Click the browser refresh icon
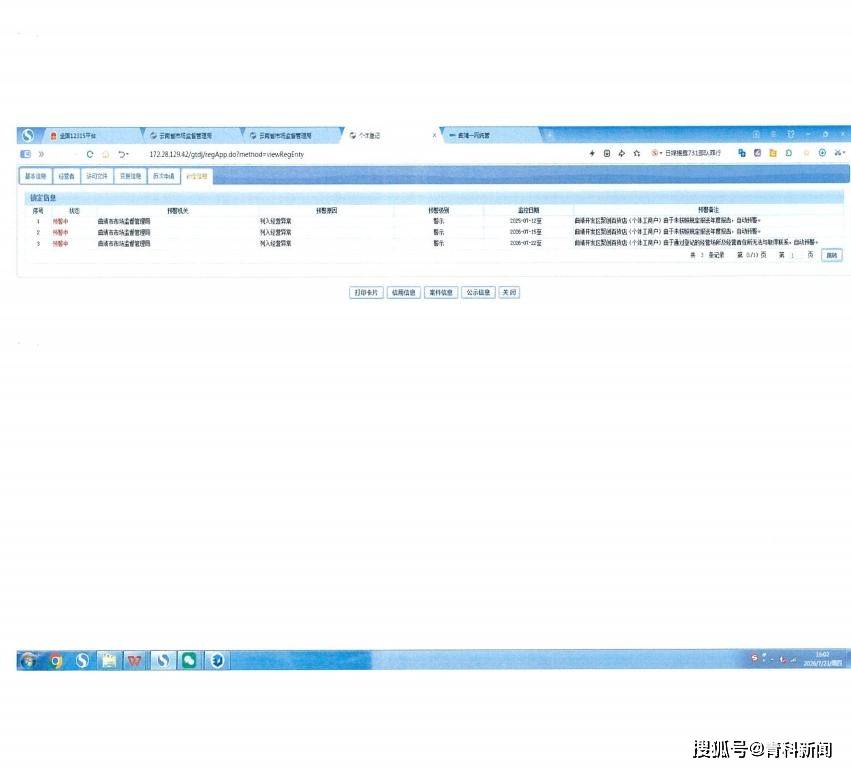 (90, 154)
